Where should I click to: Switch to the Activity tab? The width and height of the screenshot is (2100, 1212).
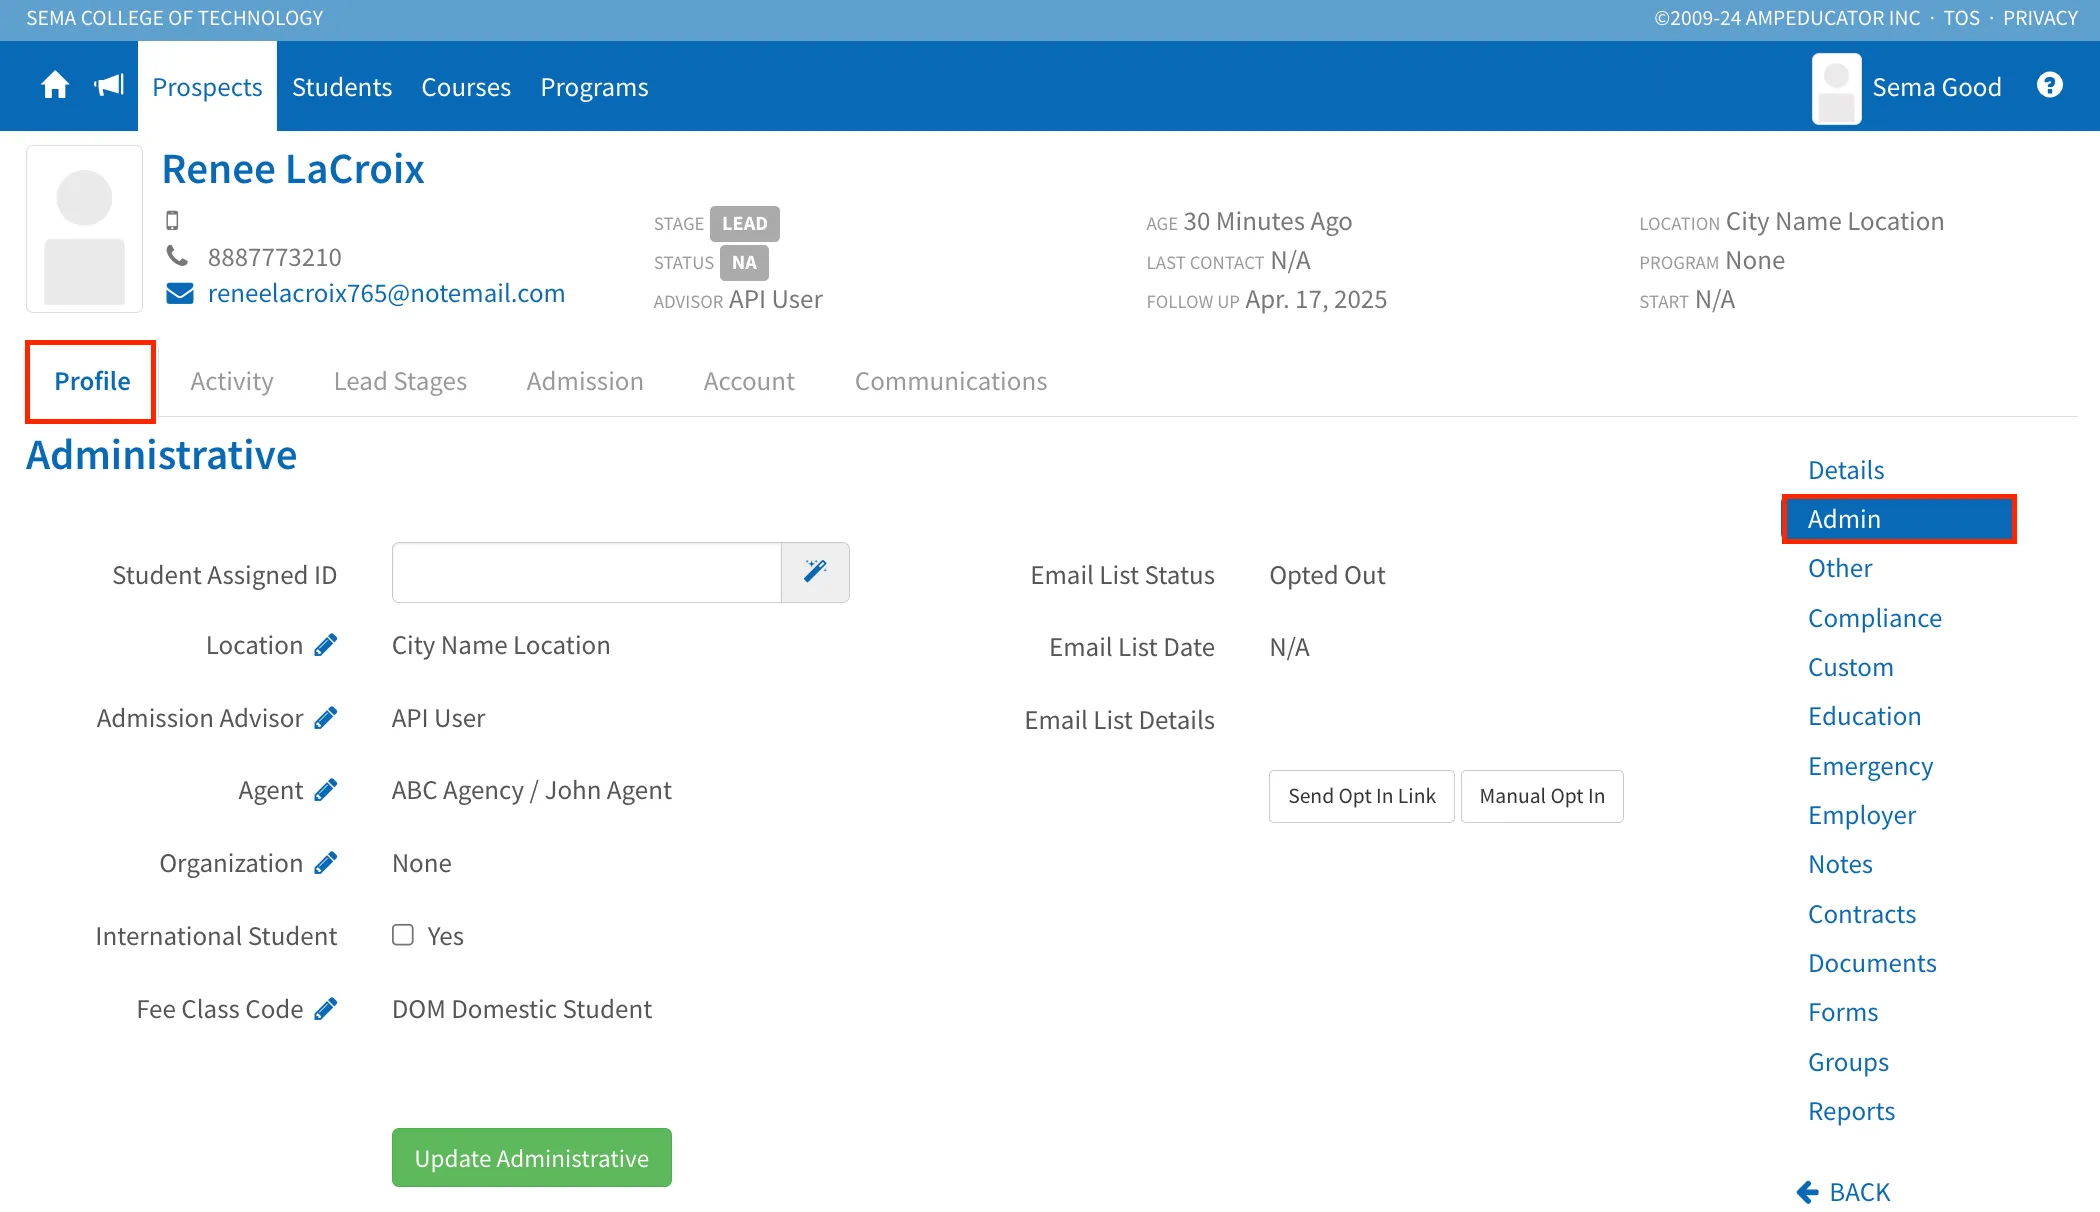click(232, 381)
